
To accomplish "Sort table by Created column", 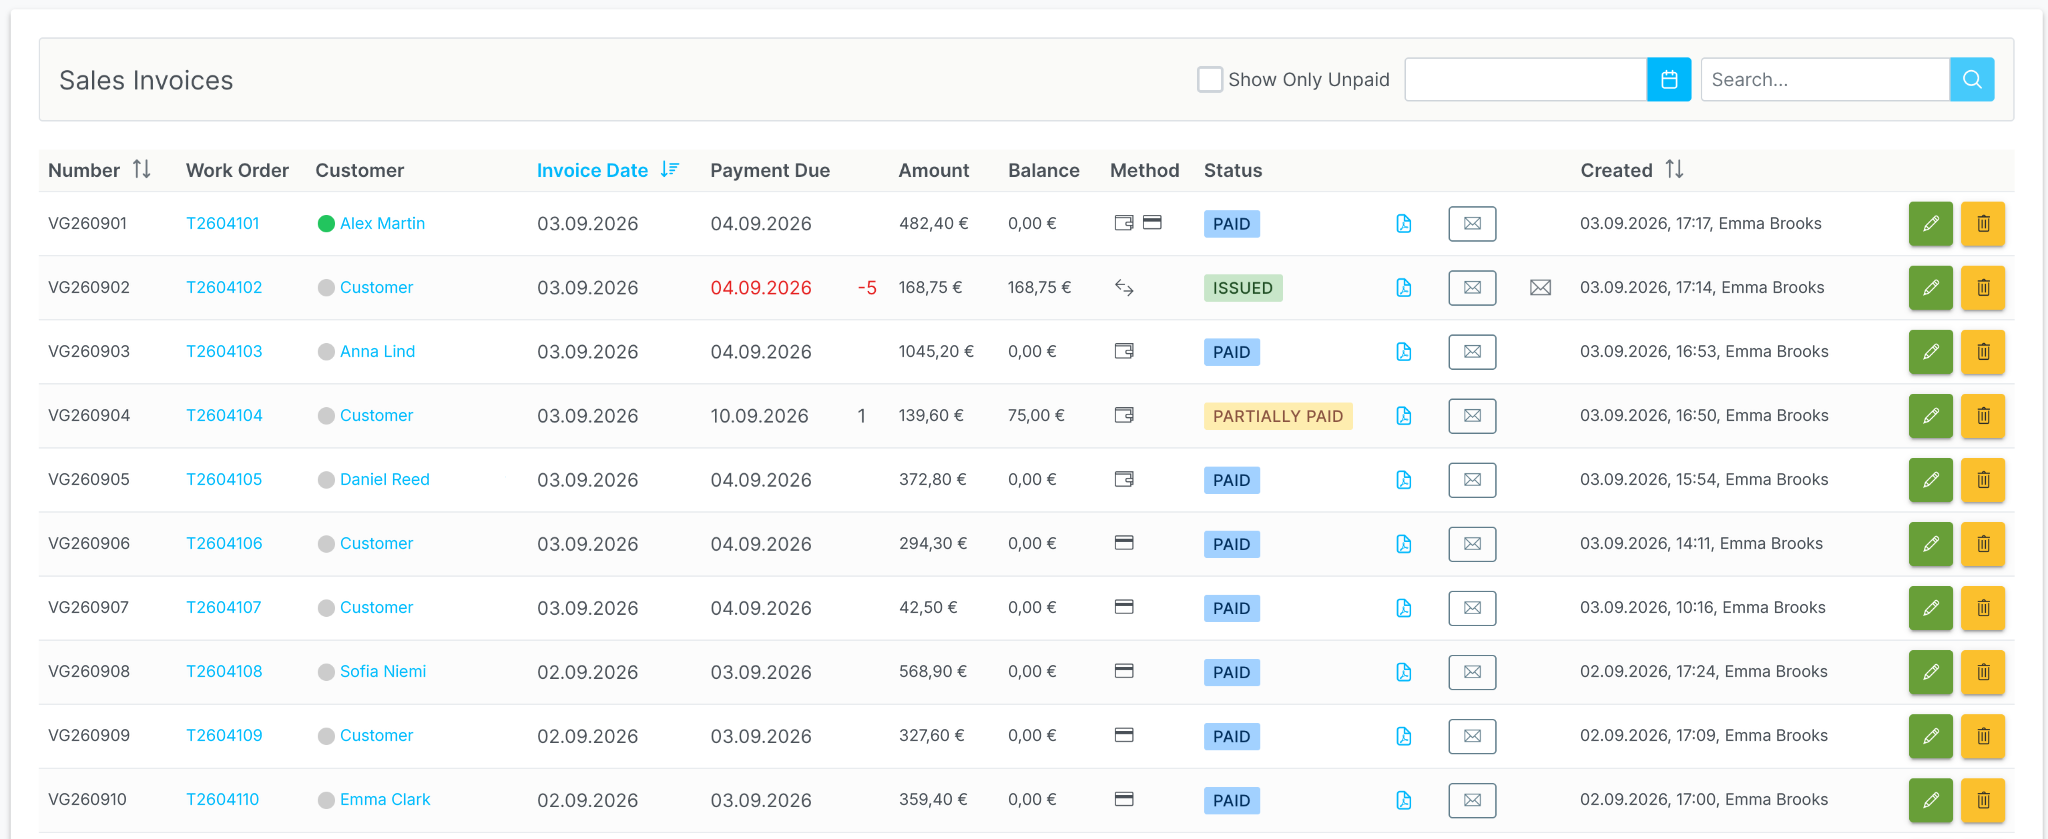I will [1632, 170].
